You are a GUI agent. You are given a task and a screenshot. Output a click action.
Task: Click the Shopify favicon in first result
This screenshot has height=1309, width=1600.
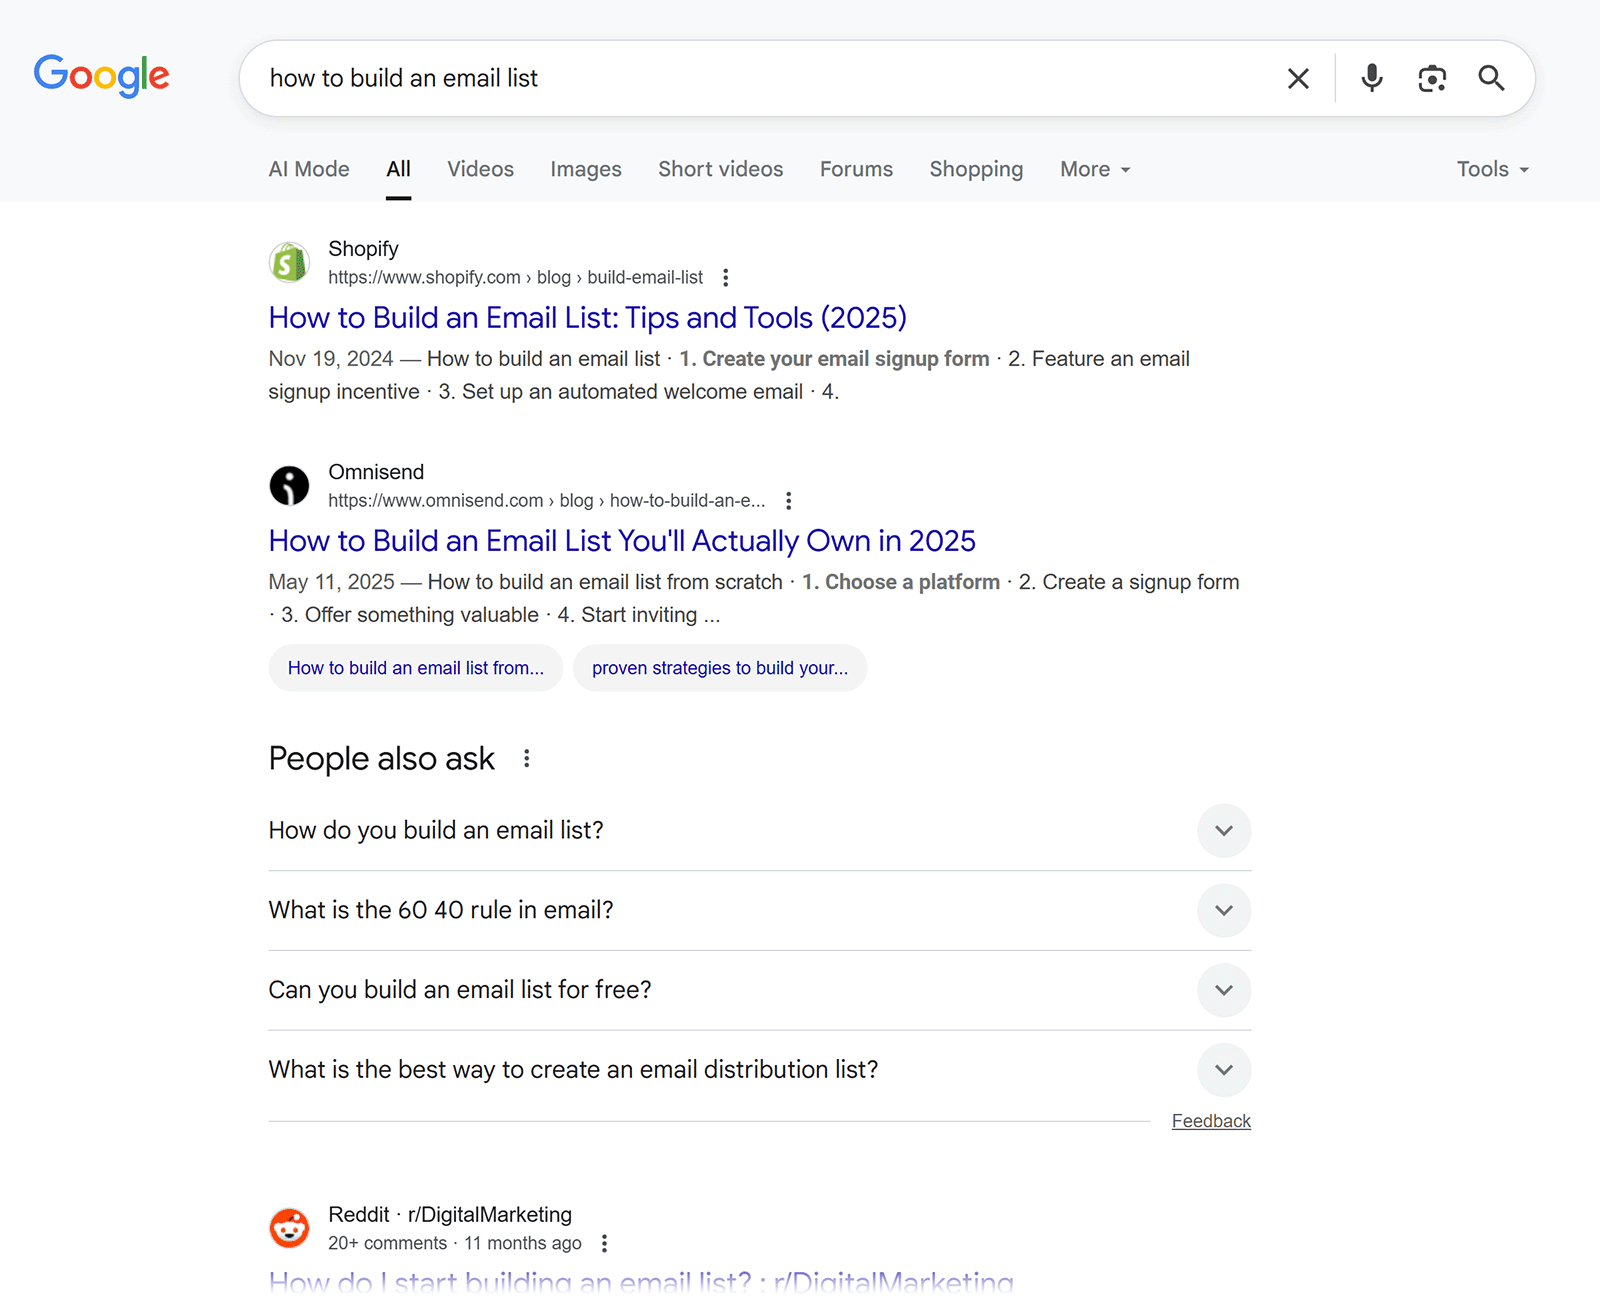(289, 262)
